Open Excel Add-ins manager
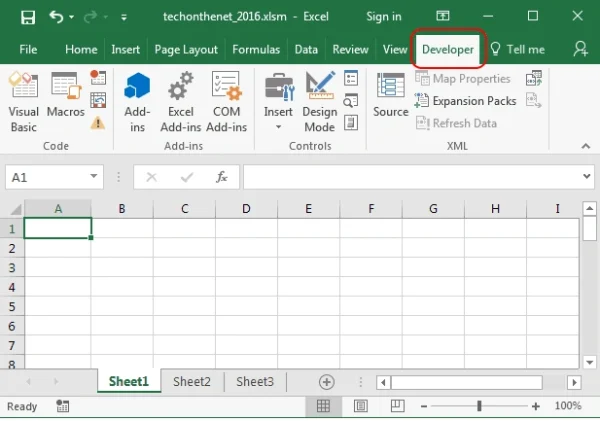The width and height of the screenshot is (600, 421). (181, 101)
